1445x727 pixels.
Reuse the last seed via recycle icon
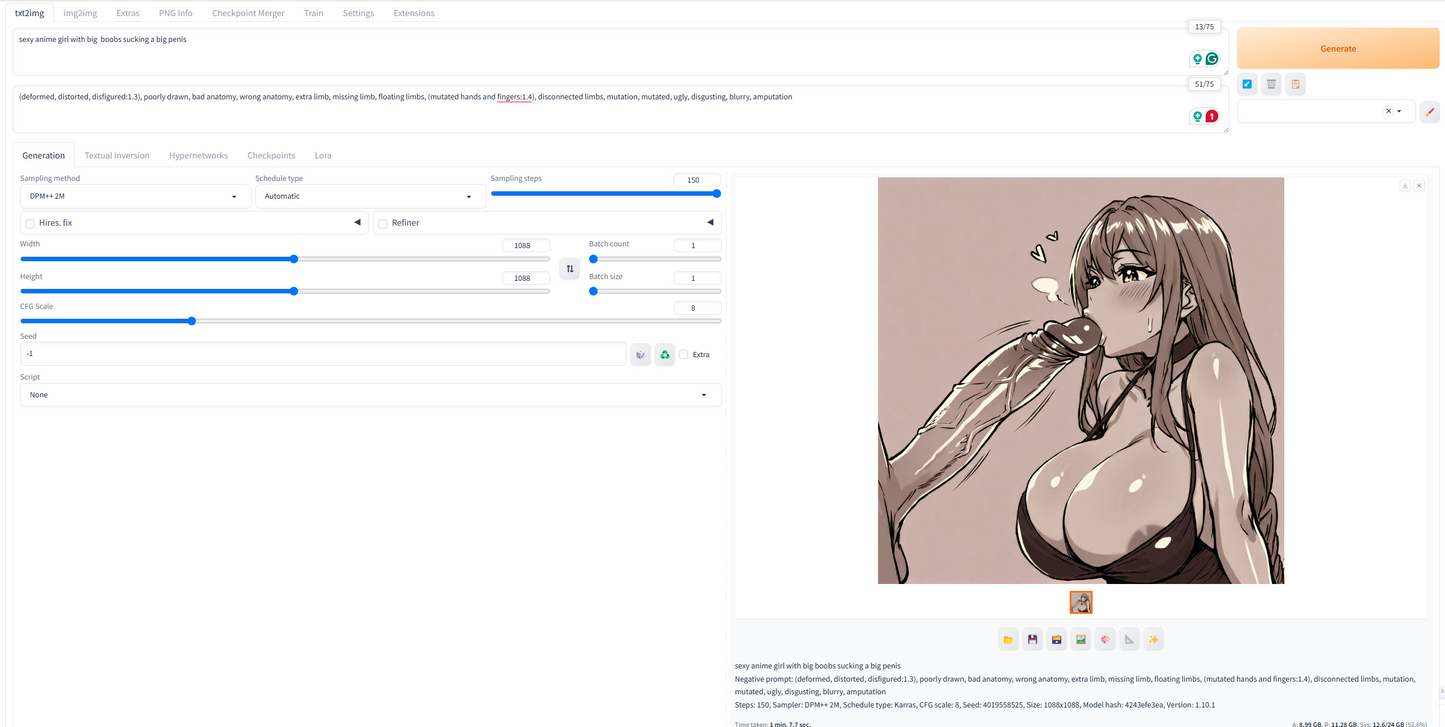tap(664, 354)
